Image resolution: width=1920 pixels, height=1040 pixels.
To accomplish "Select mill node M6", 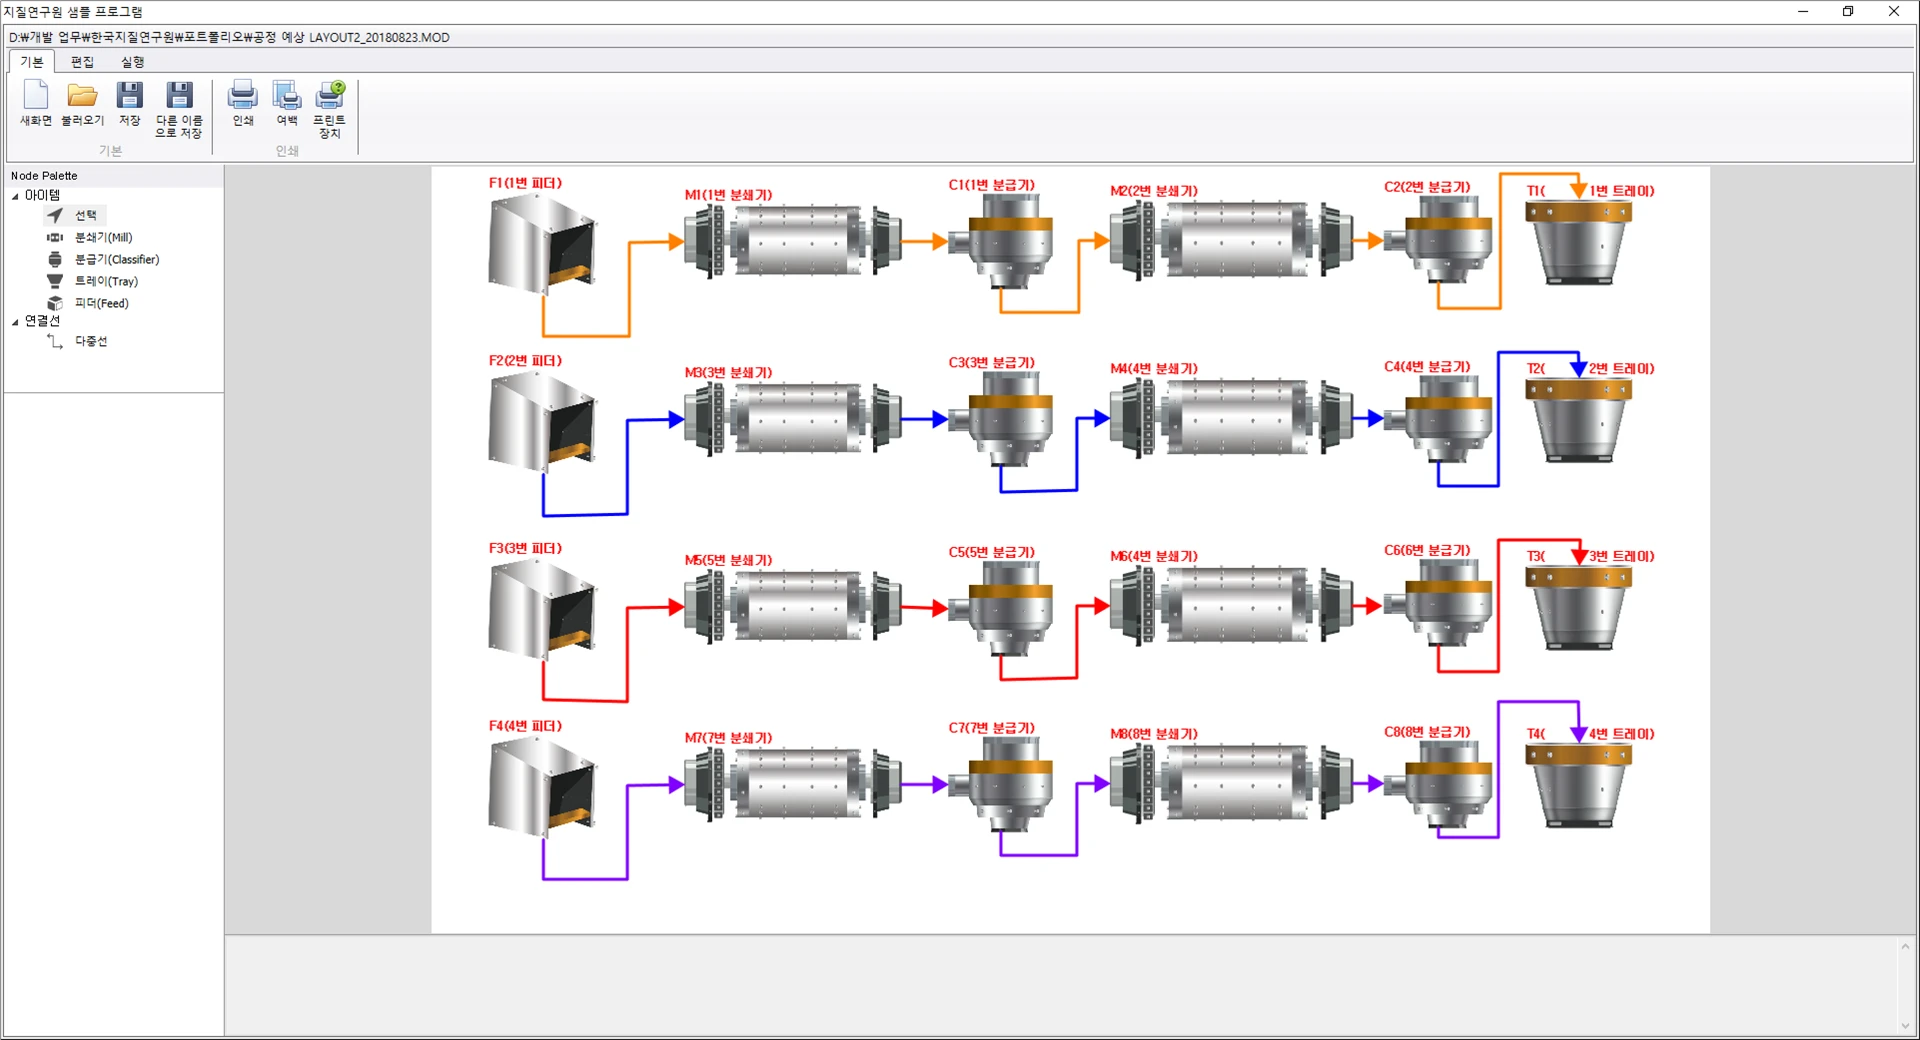I will coord(1231,606).
